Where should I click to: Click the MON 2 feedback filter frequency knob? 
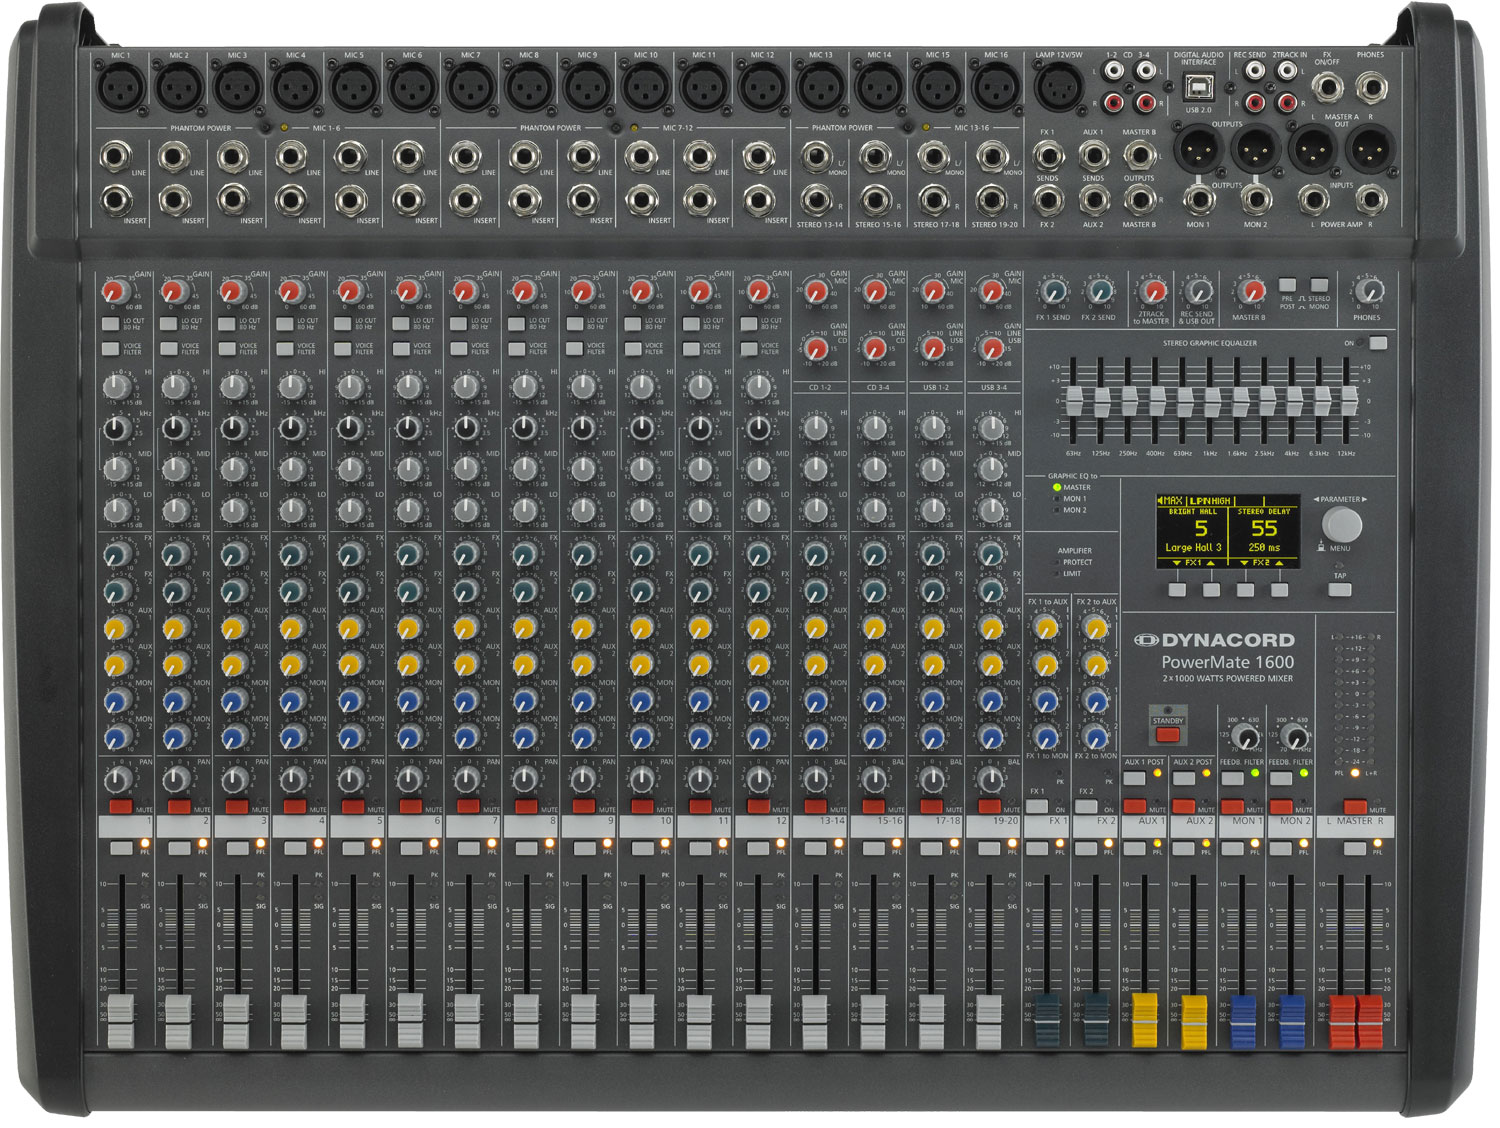(x=1296, y=738)
